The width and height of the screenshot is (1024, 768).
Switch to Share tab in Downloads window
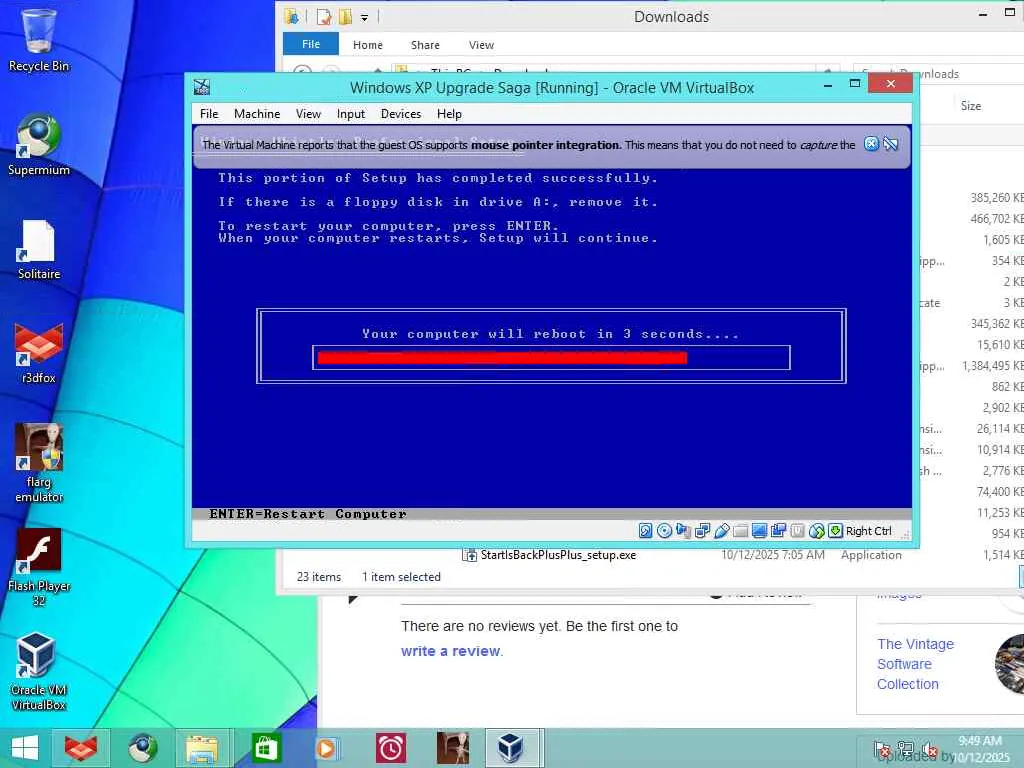[x=425, y=44]
